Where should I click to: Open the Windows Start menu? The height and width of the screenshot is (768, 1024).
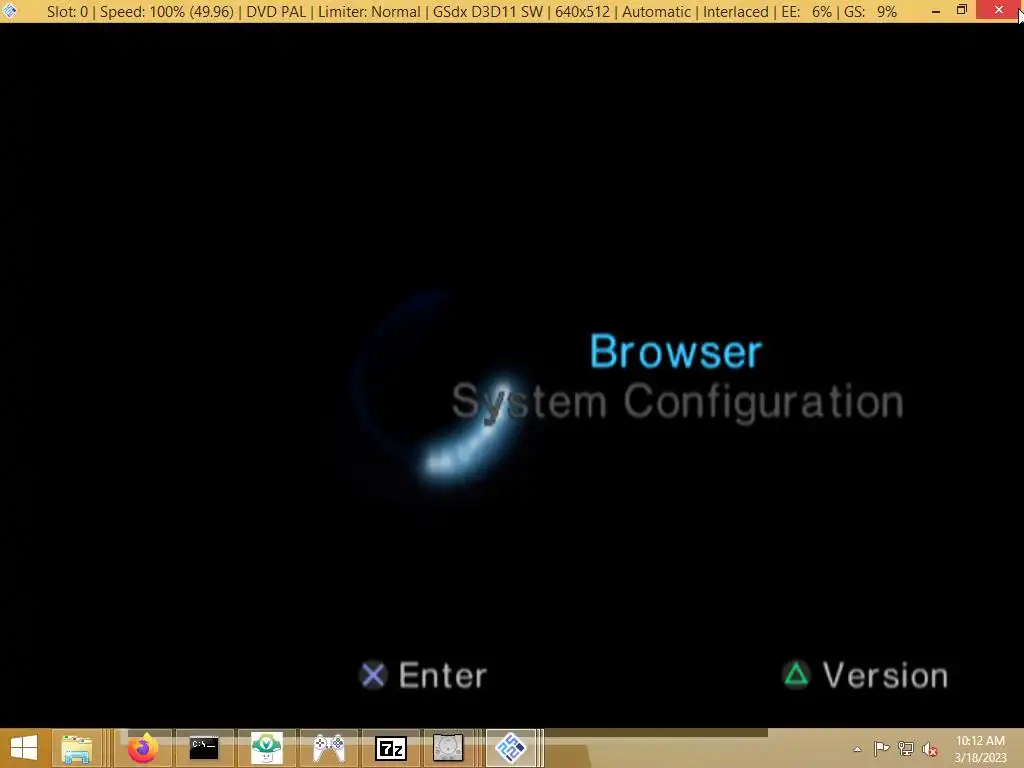pyautogui.click(x=24, y=748)
